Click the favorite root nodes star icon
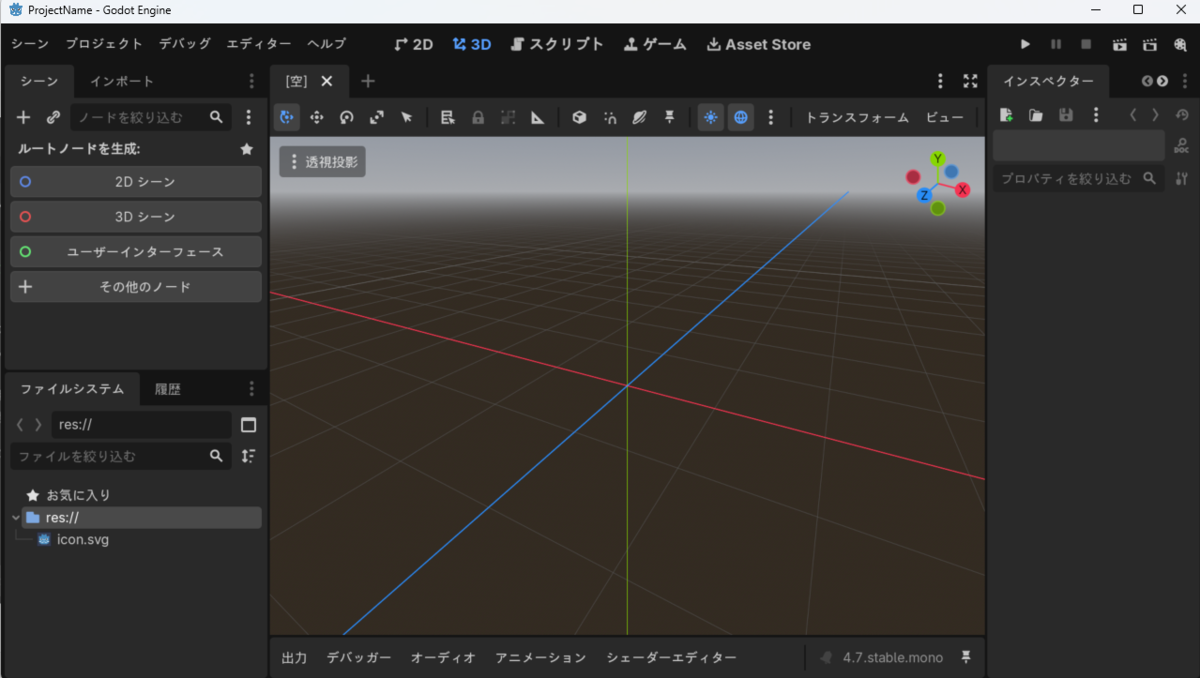The width and height of the screenshot is (1200, 678). click(247, 149)
